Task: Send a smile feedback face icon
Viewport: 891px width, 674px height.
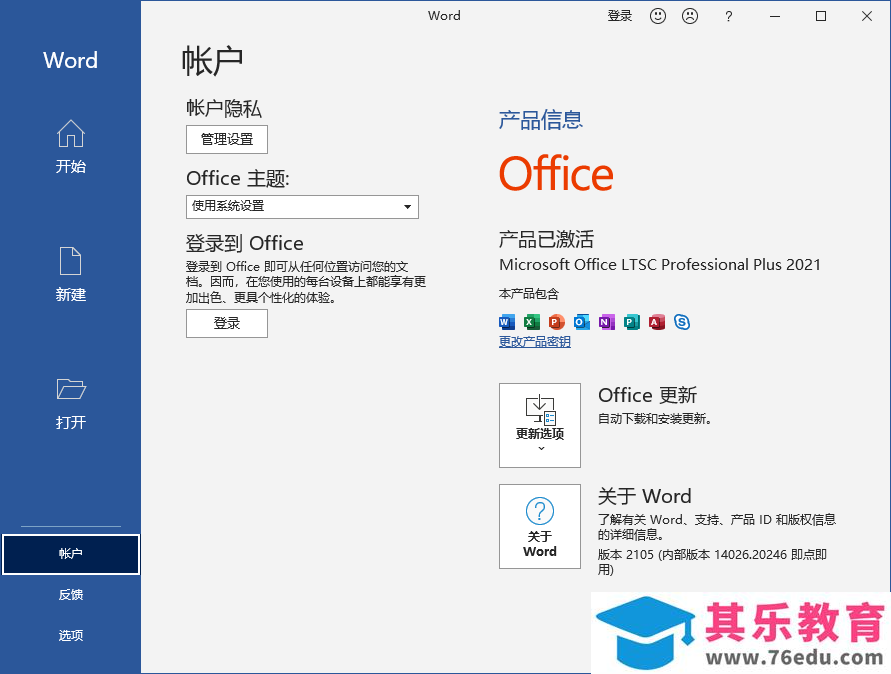Action: click(x=657, y=16)
